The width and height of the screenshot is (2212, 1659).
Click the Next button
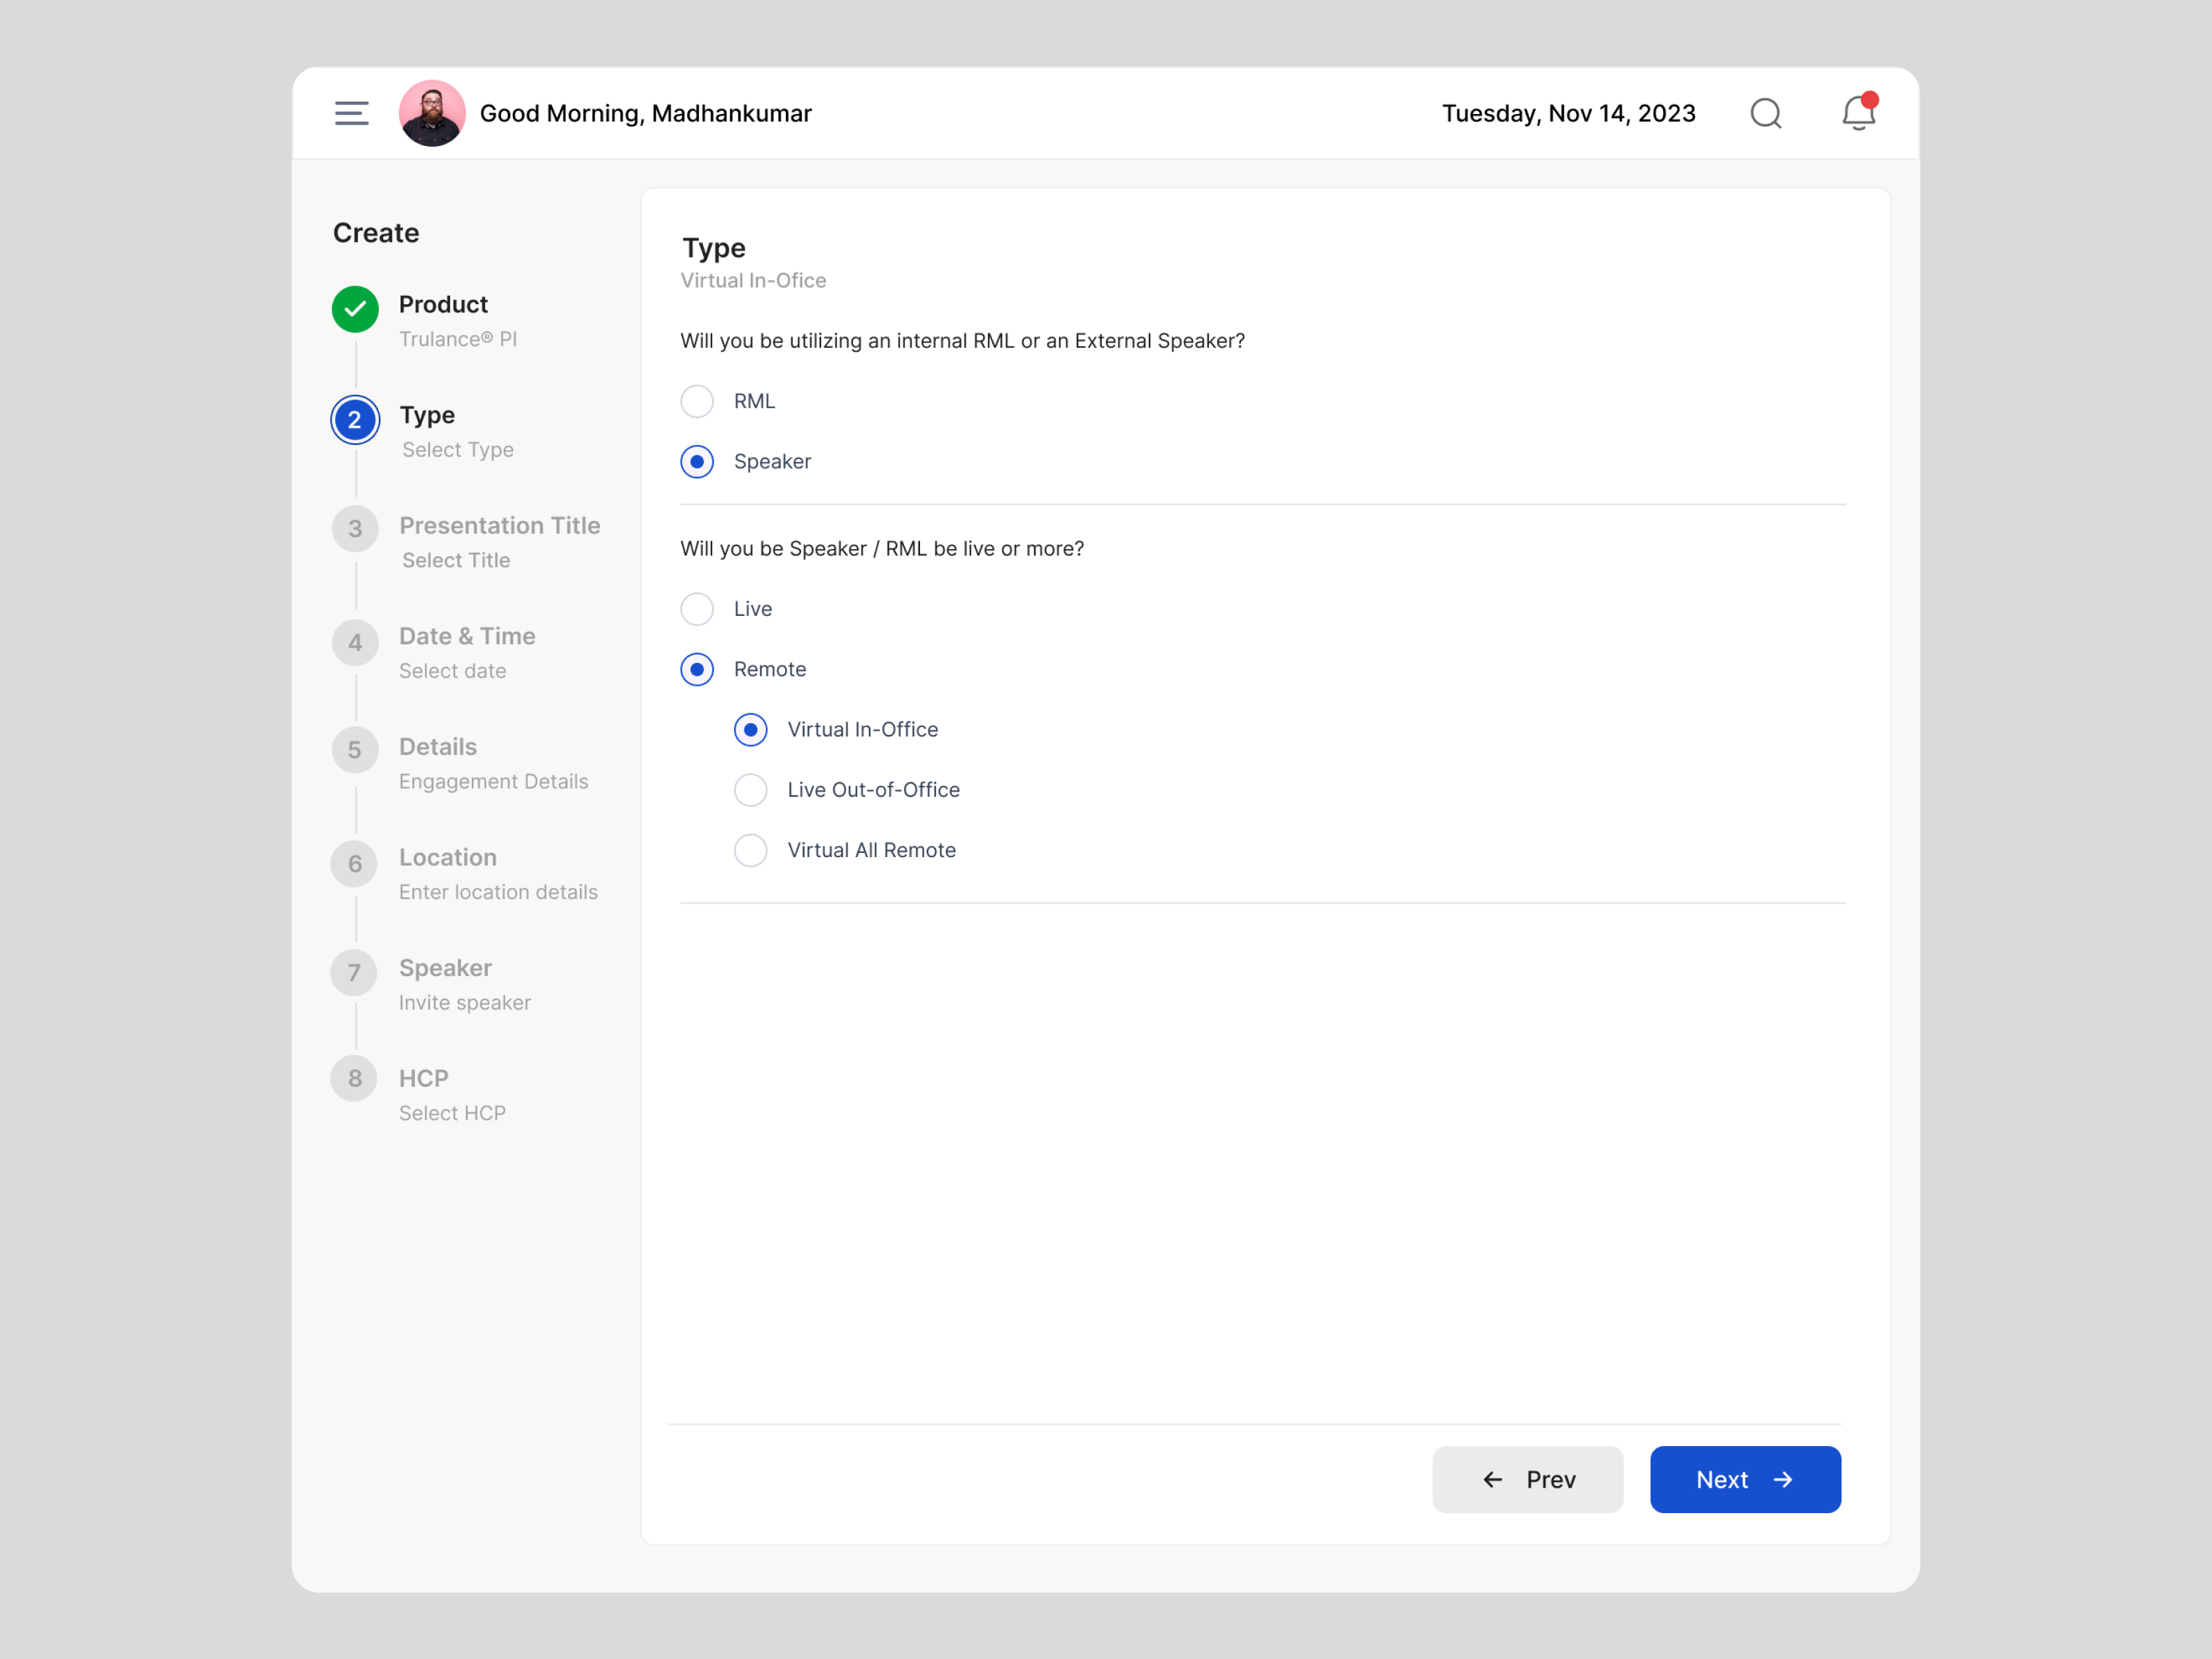[x=1744, y=1479]
